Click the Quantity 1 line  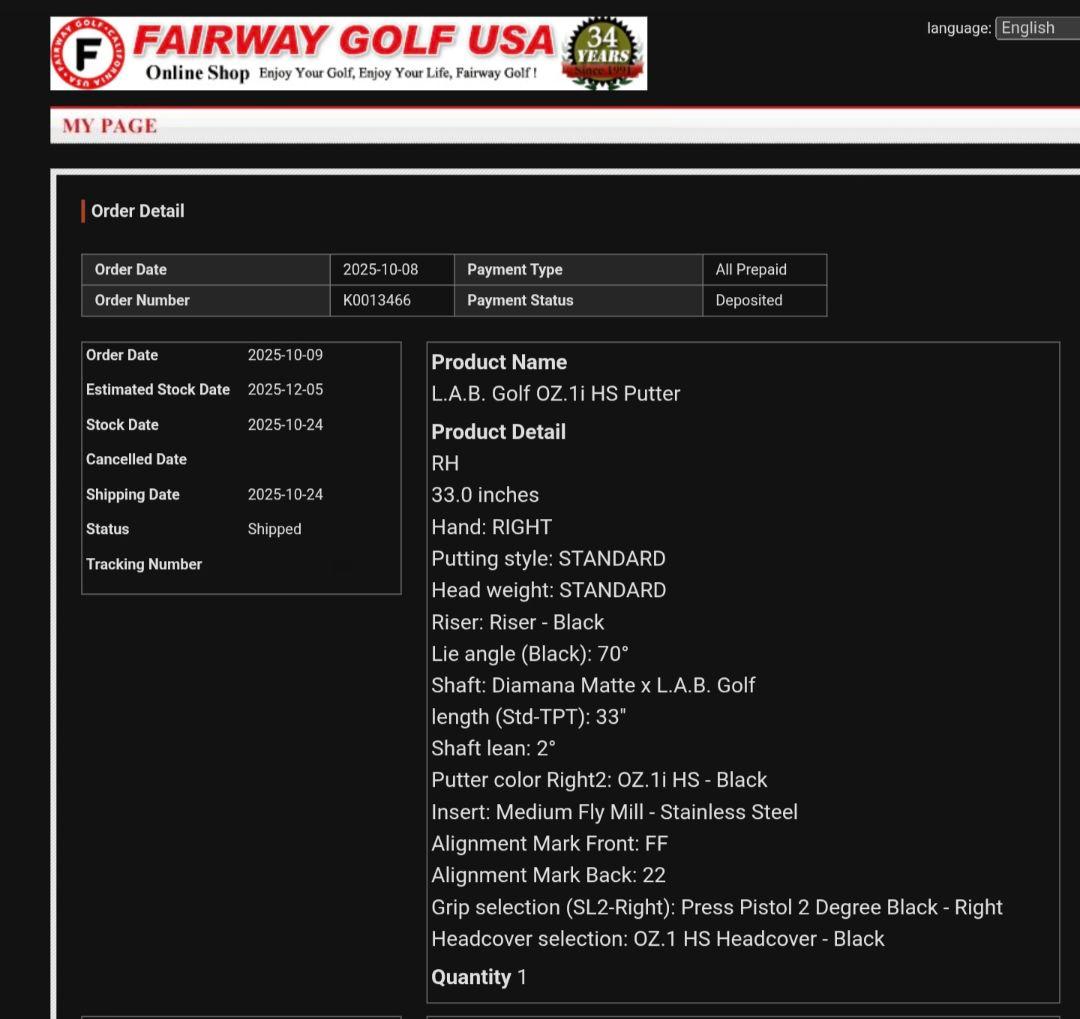tap(479, 977)
